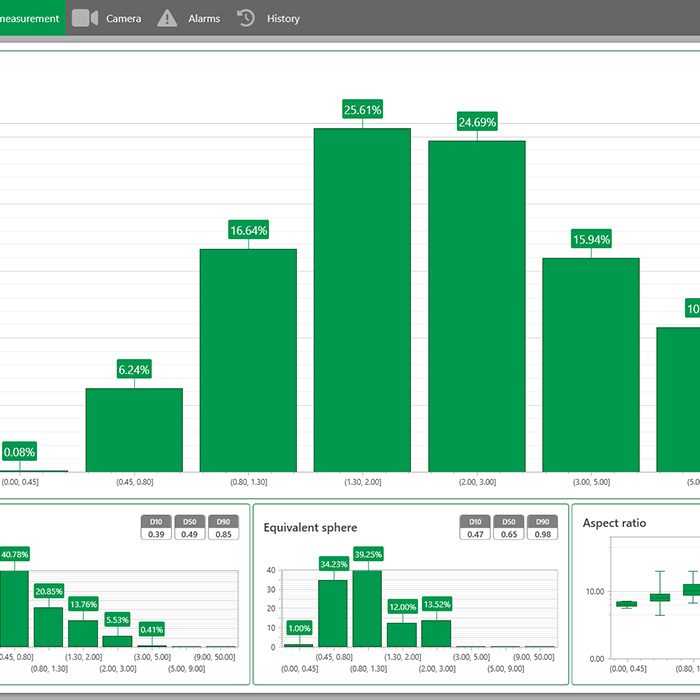Click the 25.61% bar in main chart

362,300
